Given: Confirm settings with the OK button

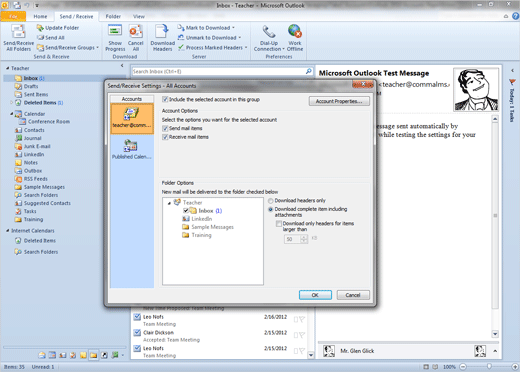Looking at the screenshot, I should pyautogui.click(x=315, y=295).
